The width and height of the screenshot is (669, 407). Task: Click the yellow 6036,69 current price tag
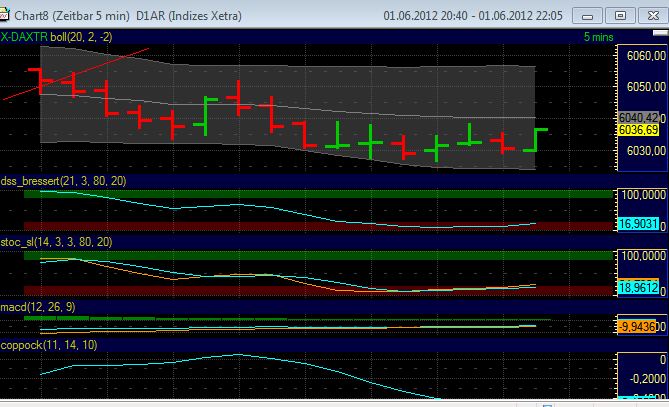(639, 130)
